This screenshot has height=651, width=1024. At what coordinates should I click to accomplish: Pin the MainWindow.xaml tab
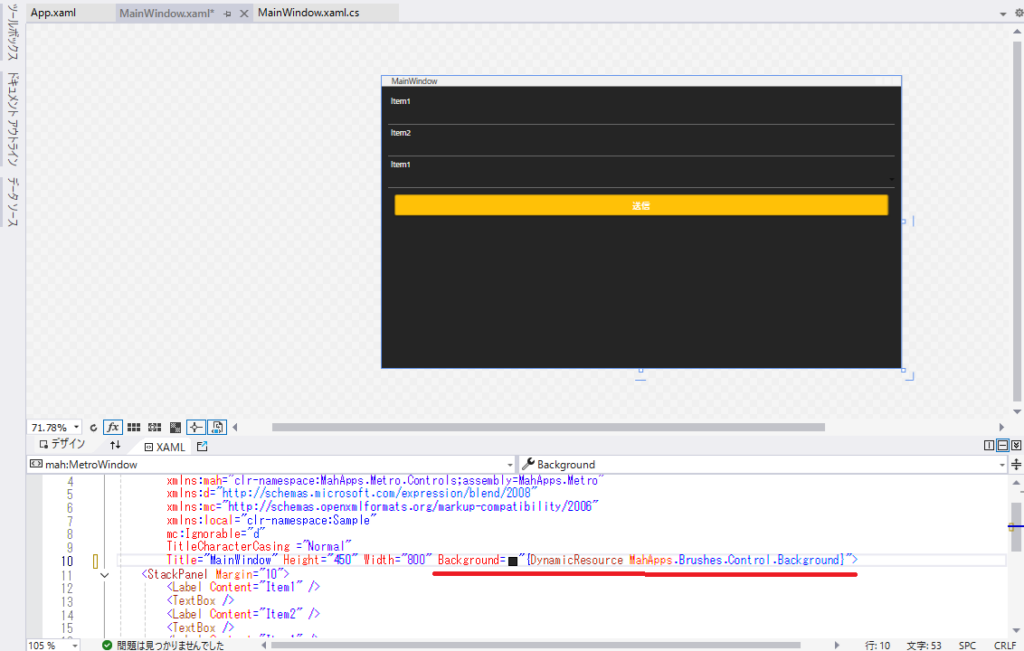227,14
